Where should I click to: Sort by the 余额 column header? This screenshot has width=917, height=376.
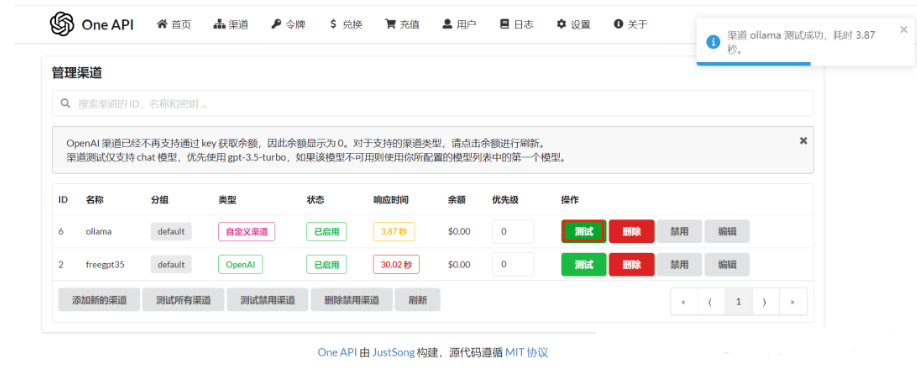pyautogui.click(x=457, y=199)
